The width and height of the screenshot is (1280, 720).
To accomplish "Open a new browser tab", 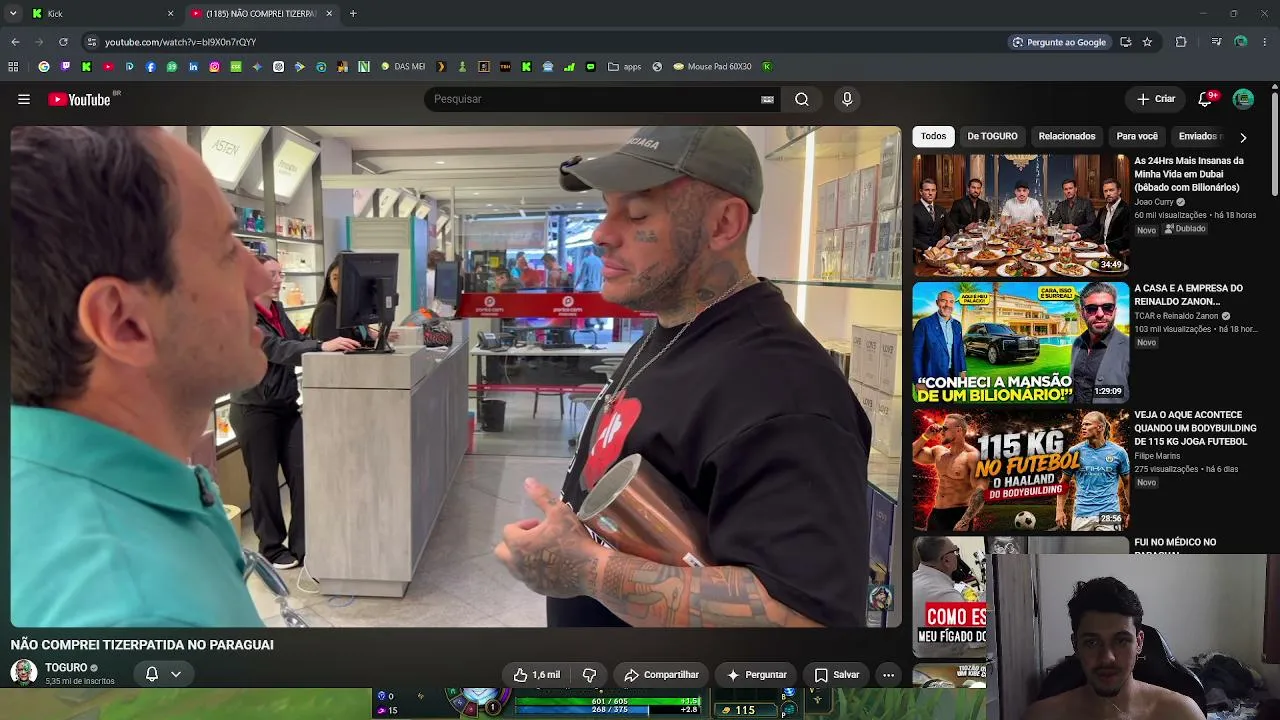I will [x=353, y=14].
